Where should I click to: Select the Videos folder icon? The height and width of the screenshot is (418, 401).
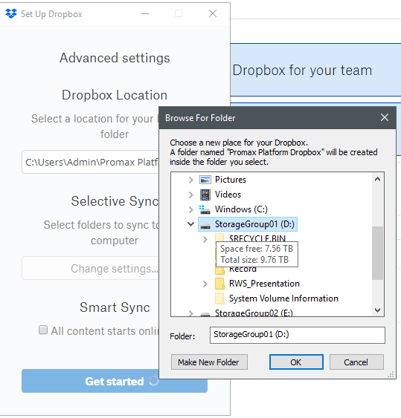[x=205, y=194]
